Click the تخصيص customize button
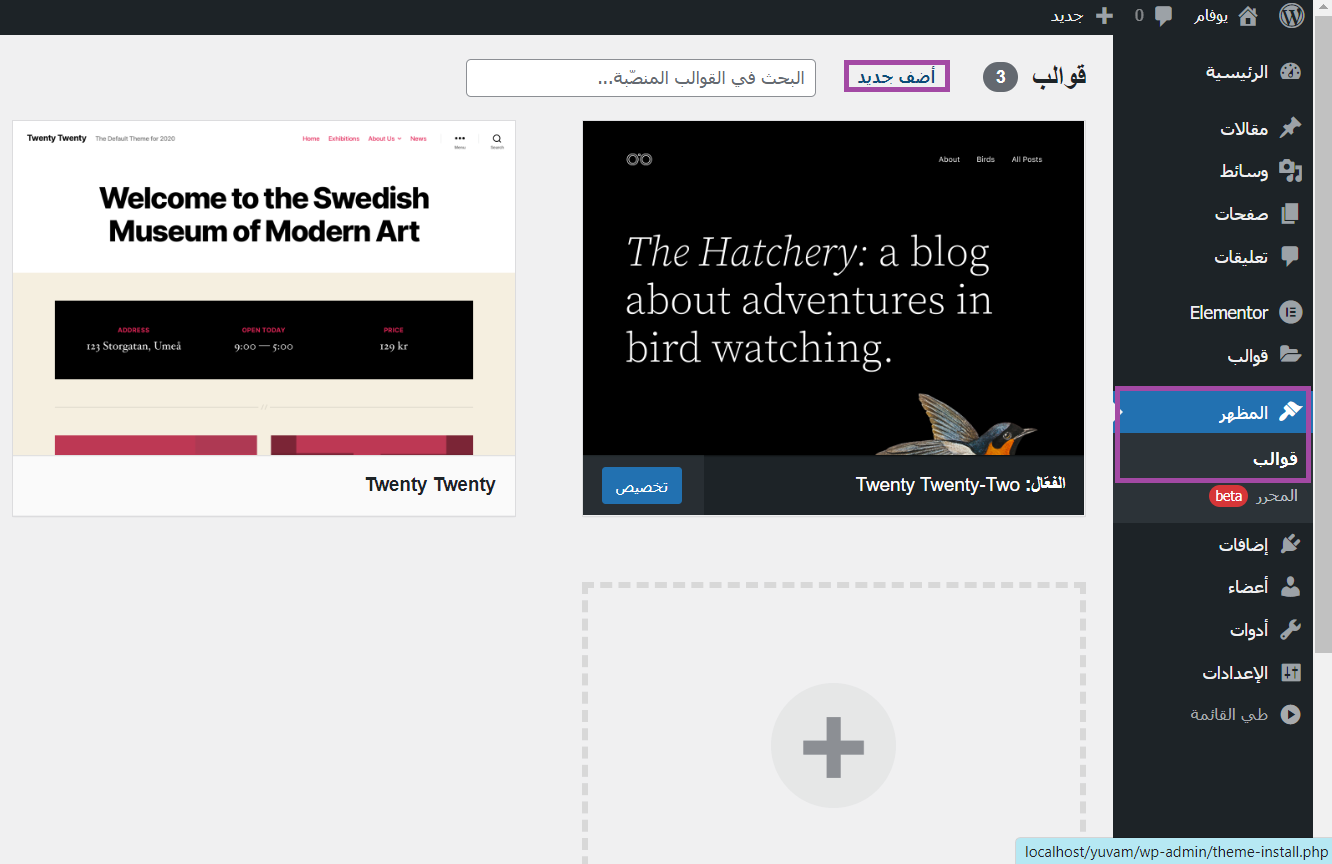The image size is (1332, 864). pos(642,486)
